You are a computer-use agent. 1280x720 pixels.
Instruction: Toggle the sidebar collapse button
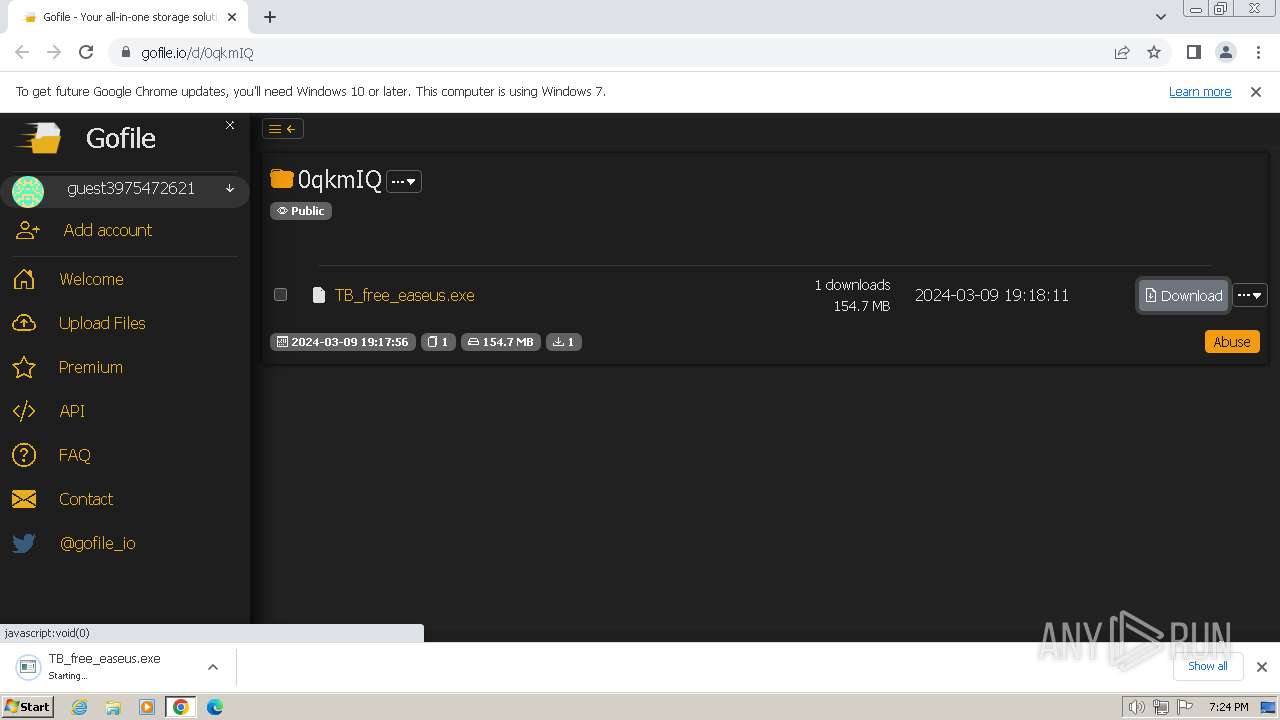click(282, 129)
